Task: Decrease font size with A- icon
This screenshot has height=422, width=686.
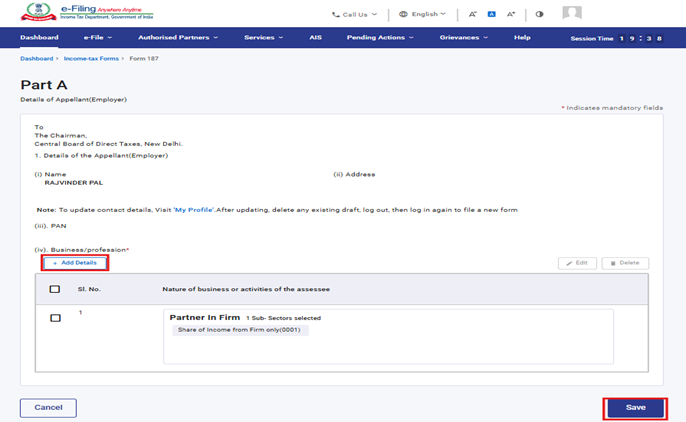Action: [x=472, y=15]
